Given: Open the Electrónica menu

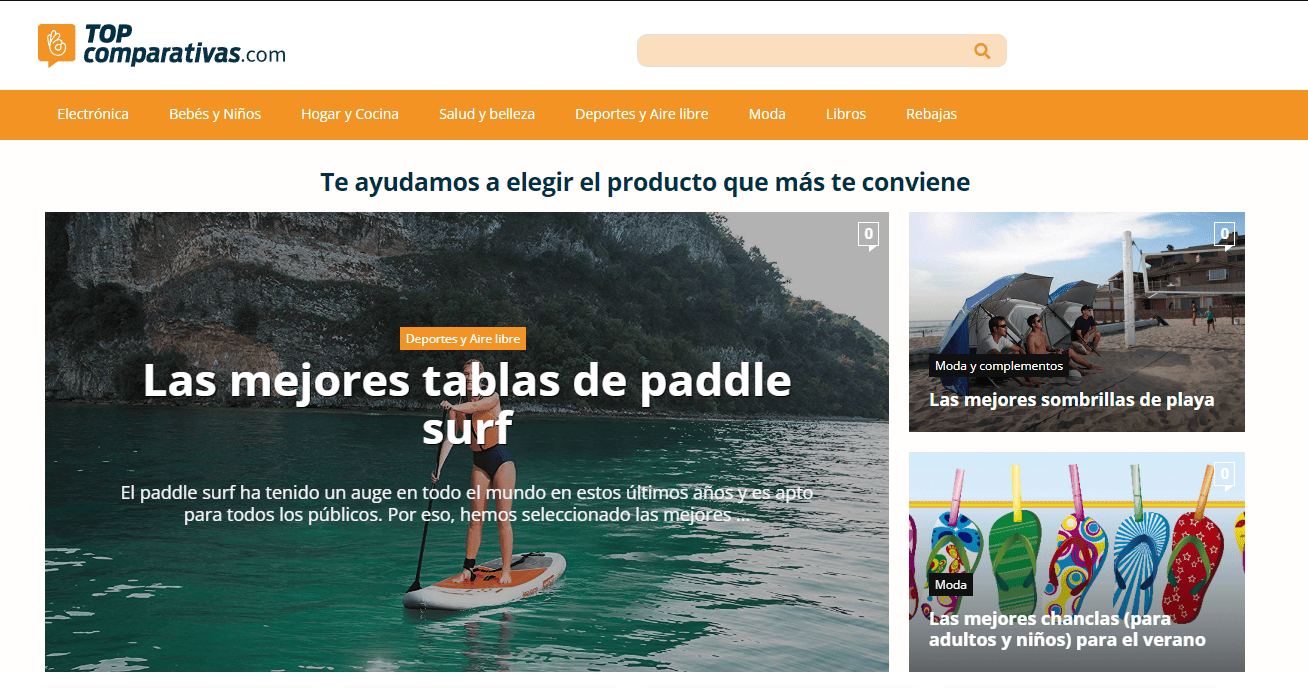Looking at the screenshot, I should (x=93, y=114).
